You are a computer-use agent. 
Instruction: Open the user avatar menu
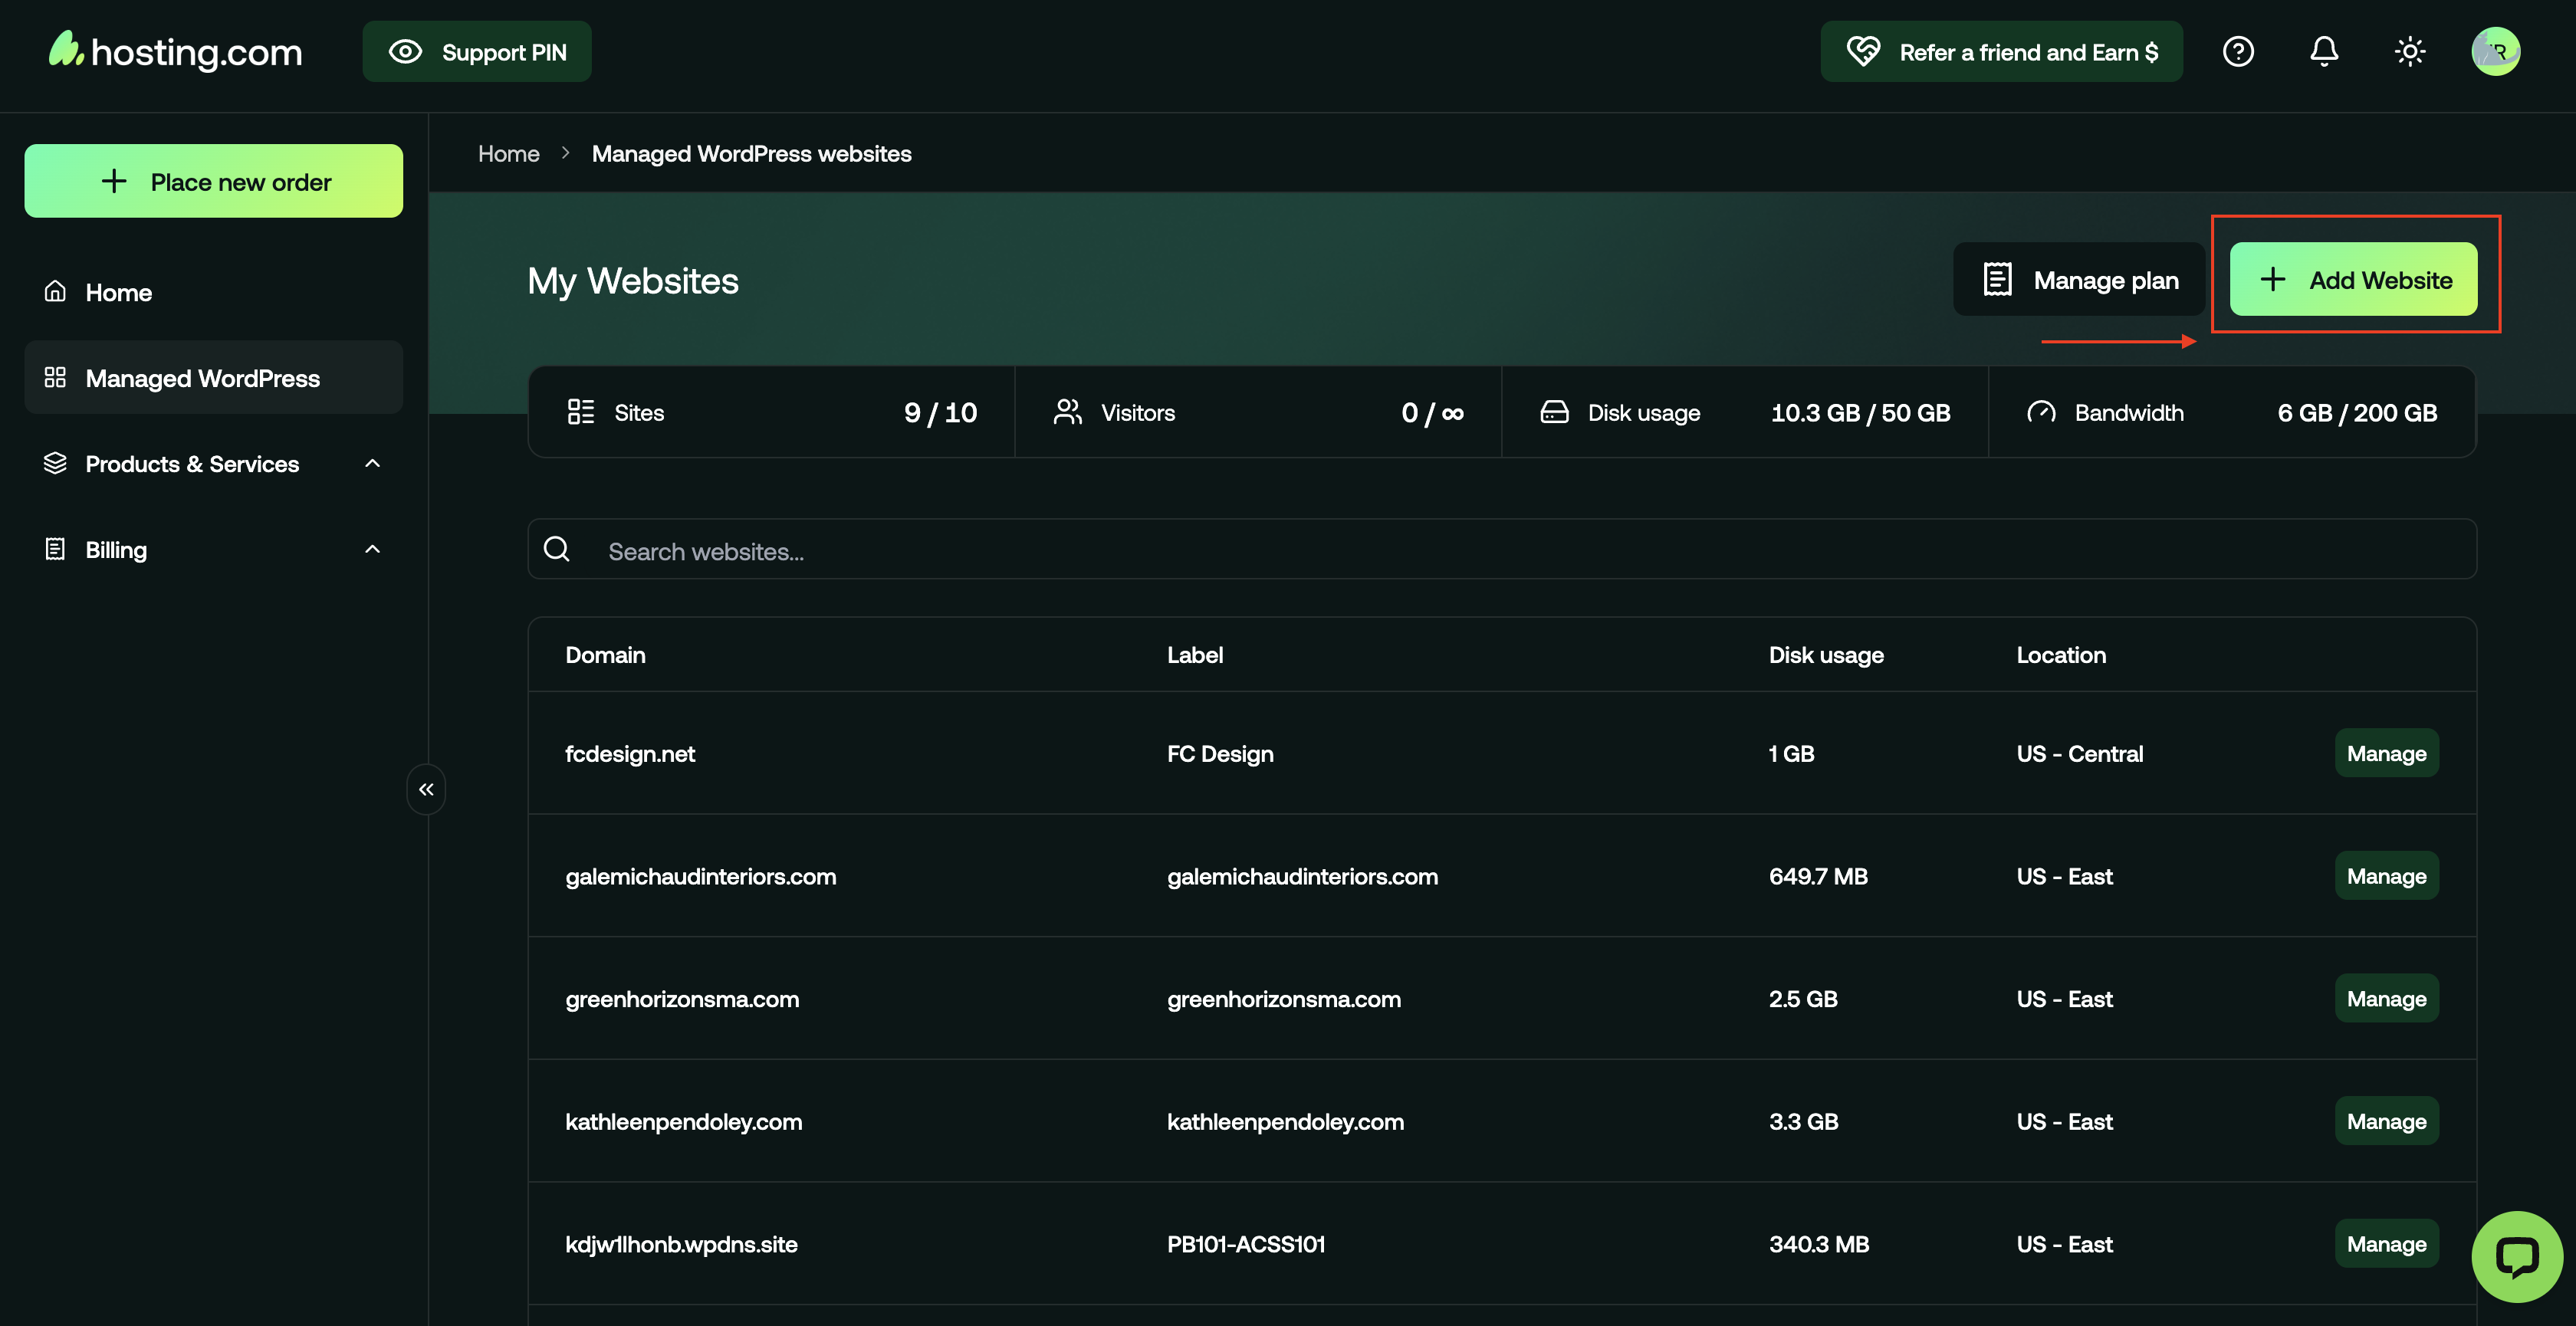(x=2495, y=51)
